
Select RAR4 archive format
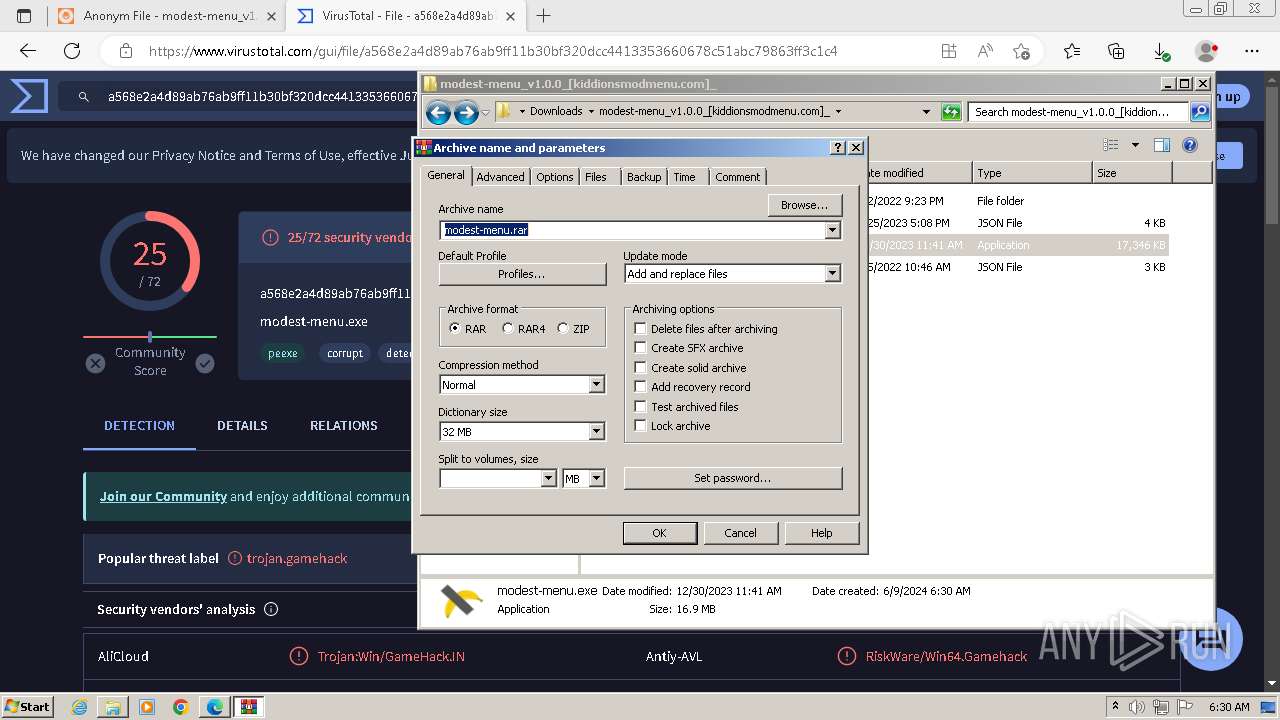pyautogui.click(x=508, y=329)
